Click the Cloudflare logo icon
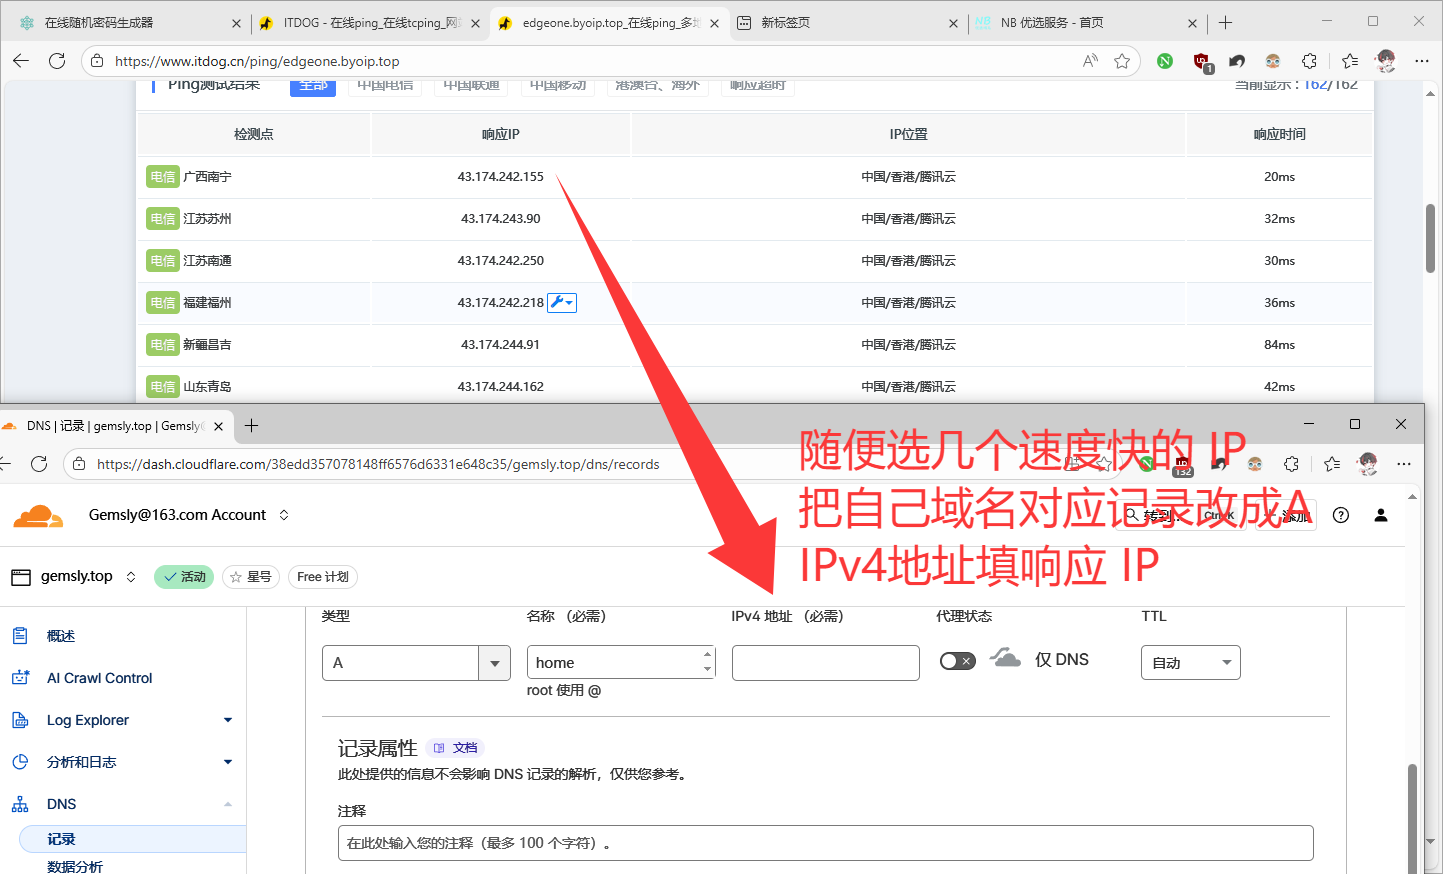 point(38,516)
